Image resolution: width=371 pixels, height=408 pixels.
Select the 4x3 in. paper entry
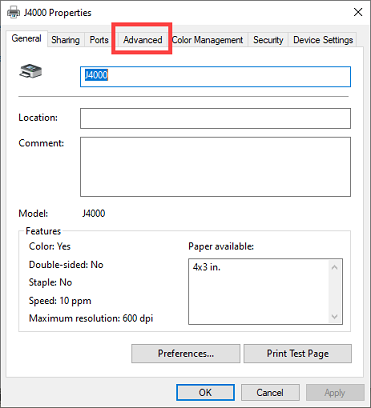click(x=207, y=267)
